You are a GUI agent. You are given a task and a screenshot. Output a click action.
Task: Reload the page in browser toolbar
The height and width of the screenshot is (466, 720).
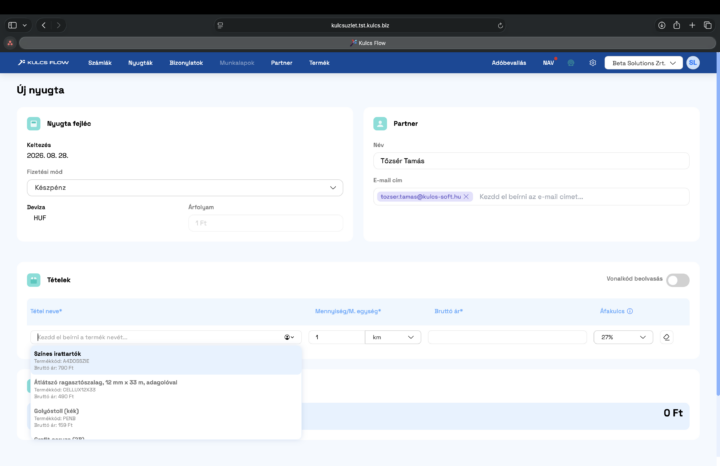(500, 26)
